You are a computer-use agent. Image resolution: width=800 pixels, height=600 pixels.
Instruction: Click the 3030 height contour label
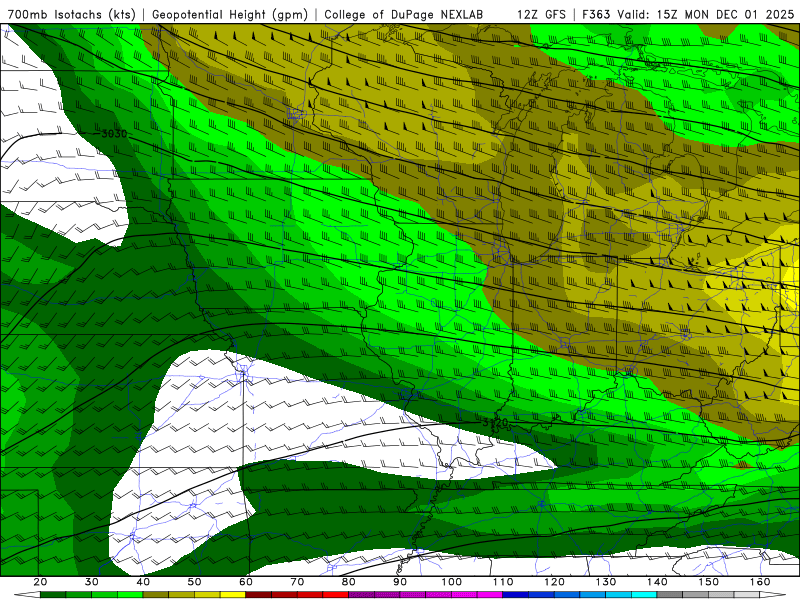pyautogui.click(x=114, y=134)
